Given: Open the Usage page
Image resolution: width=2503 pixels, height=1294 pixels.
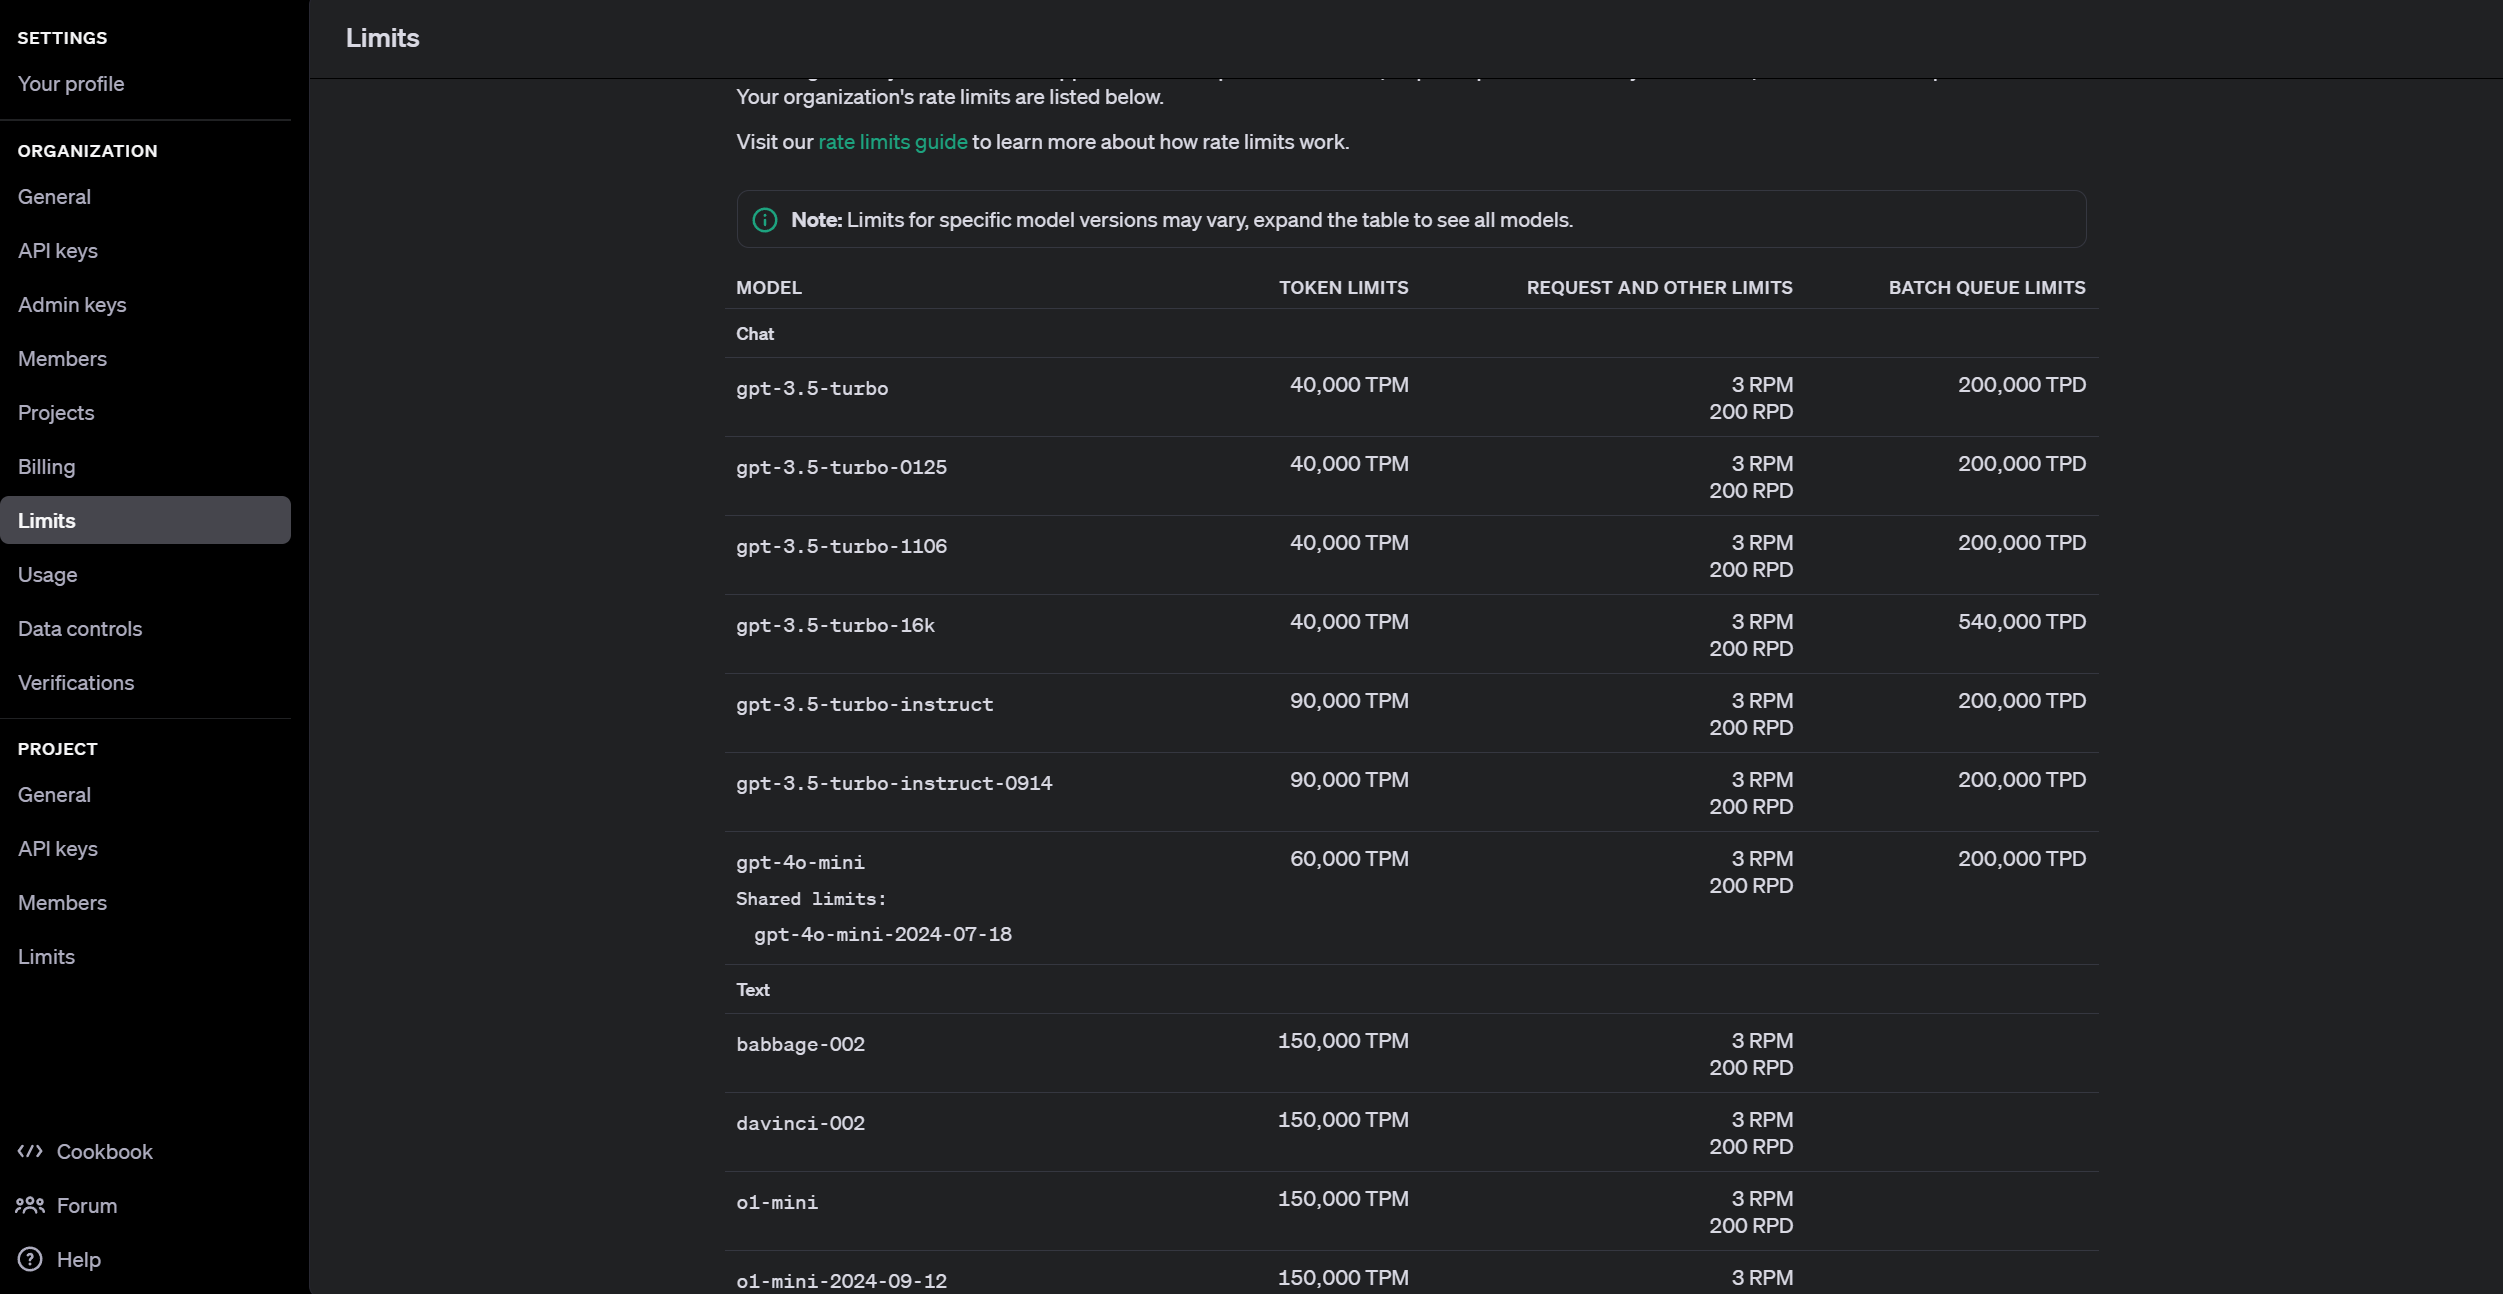Looking at the screenshot, I should pyautogui.click(x=47, y=575).
